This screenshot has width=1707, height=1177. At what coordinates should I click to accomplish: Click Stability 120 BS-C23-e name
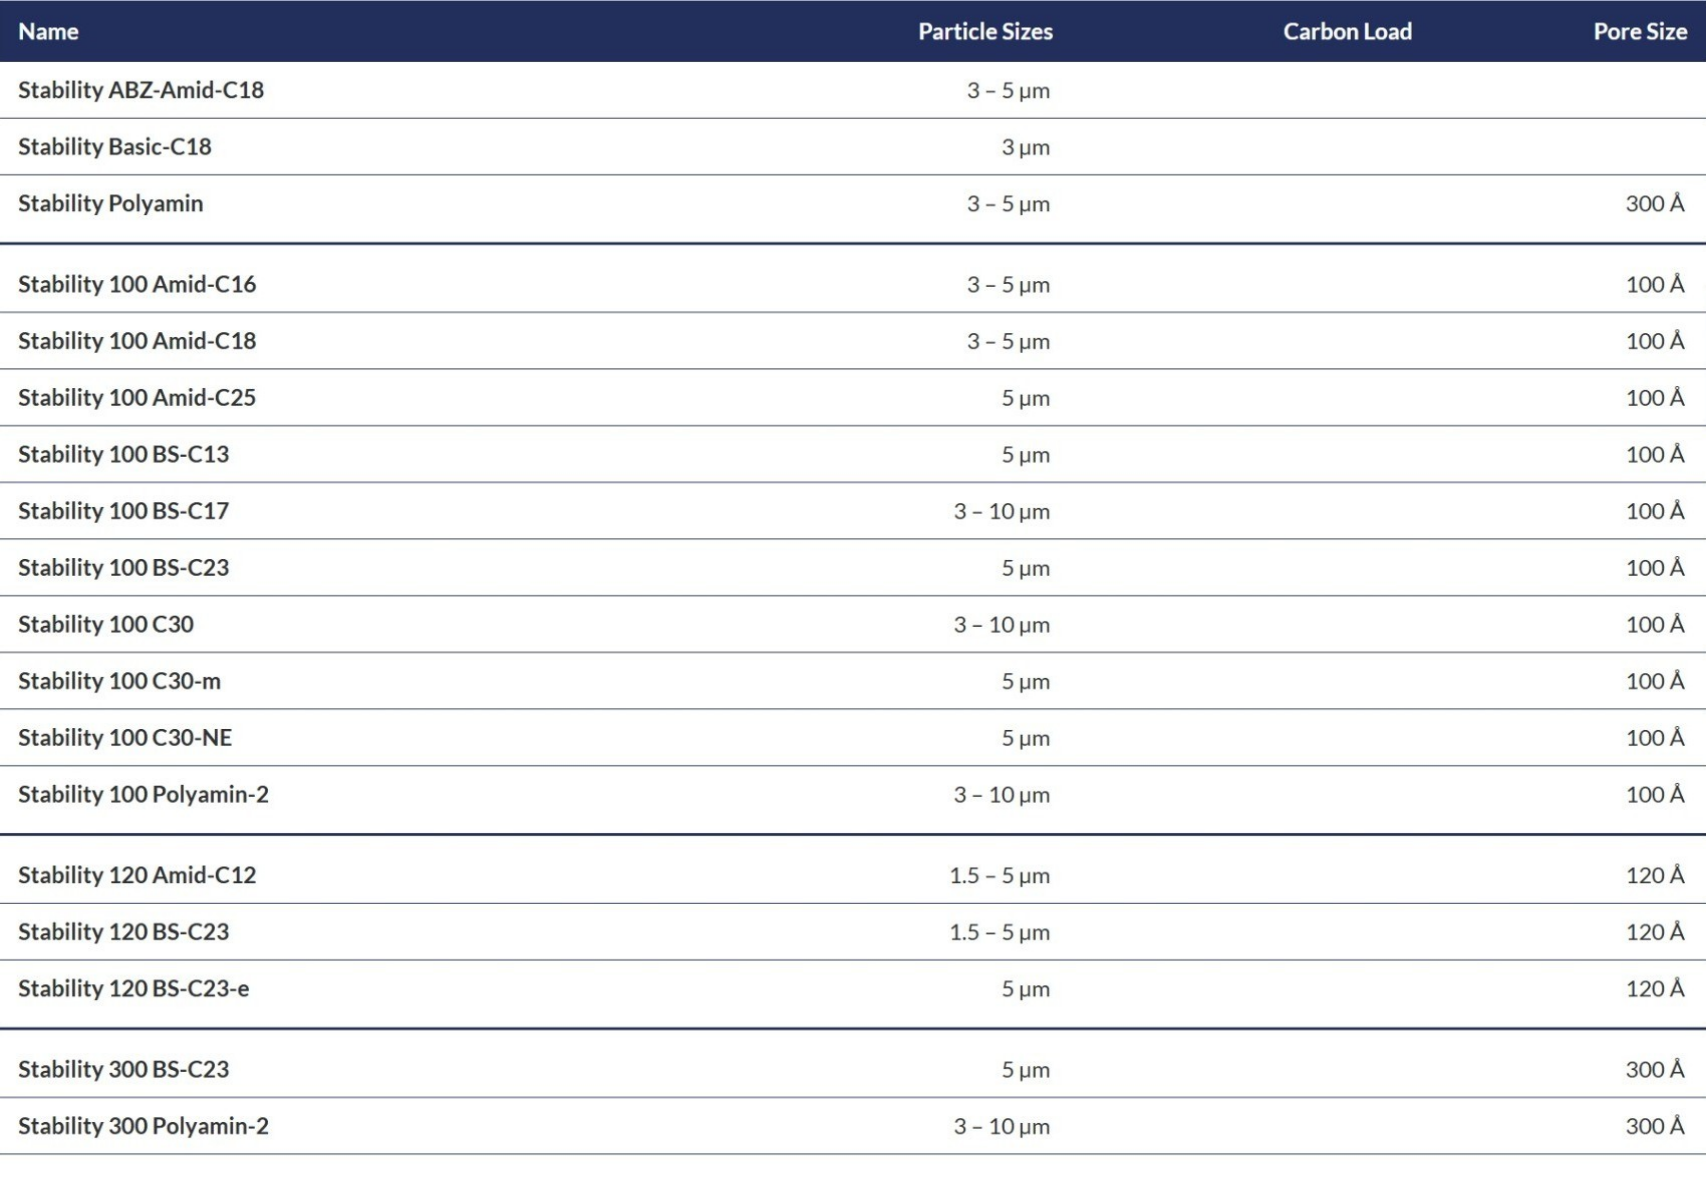(x=134, y=989)
